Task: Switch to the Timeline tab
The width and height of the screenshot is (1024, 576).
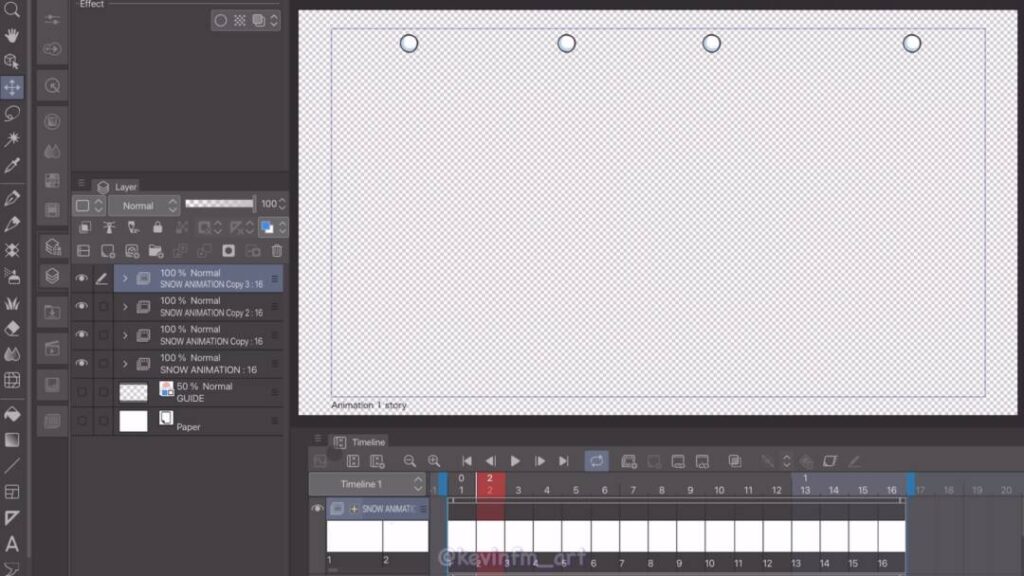Action: pos(360,442)
